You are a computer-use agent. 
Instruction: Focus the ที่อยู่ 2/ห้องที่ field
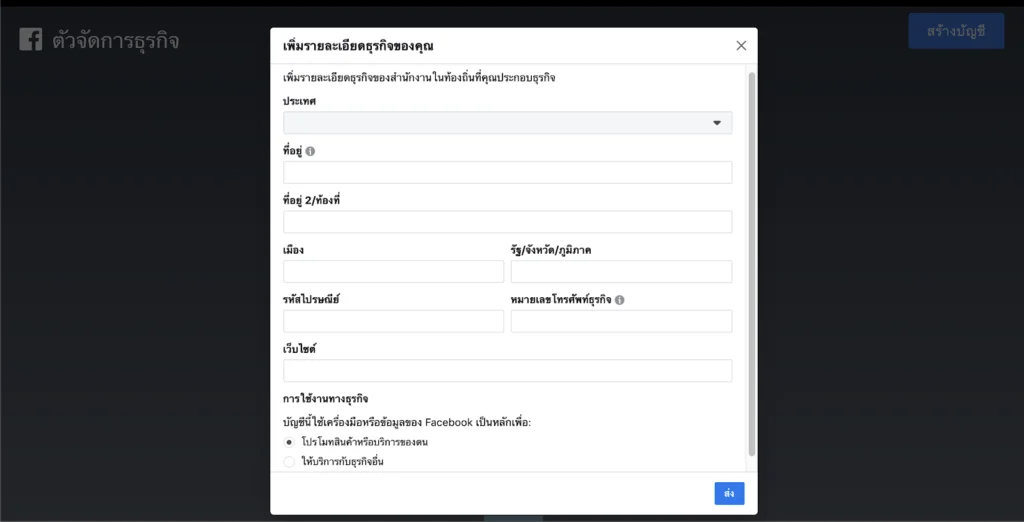click(507, 222)
